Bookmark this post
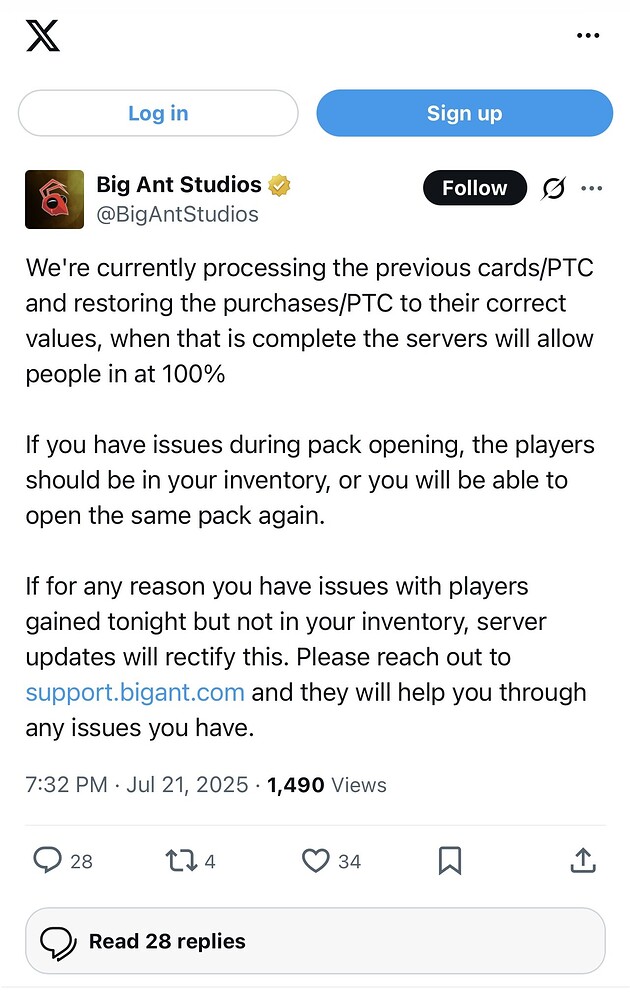 click(x=450, y=860)
